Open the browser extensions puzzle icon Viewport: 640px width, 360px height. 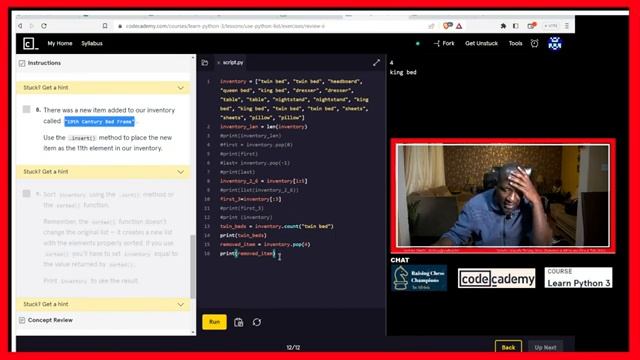pyautogui.click(x=503, y=26)
